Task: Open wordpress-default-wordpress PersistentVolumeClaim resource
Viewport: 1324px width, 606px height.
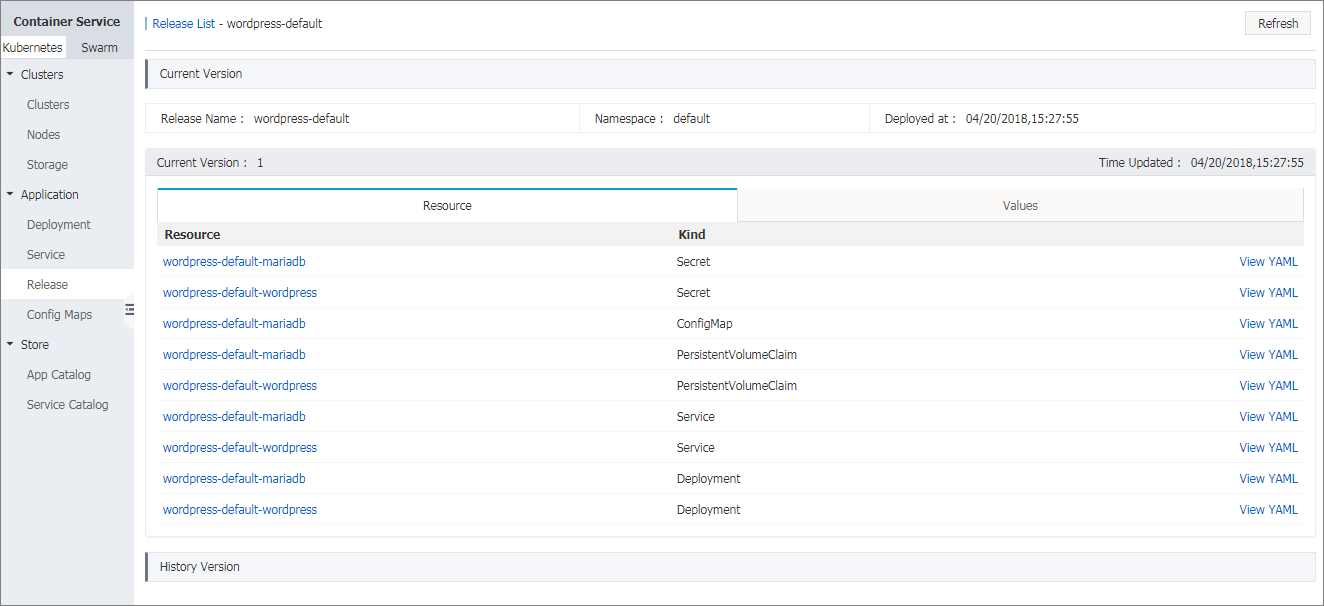Action: pyautogui.click(x=240, y=385)
